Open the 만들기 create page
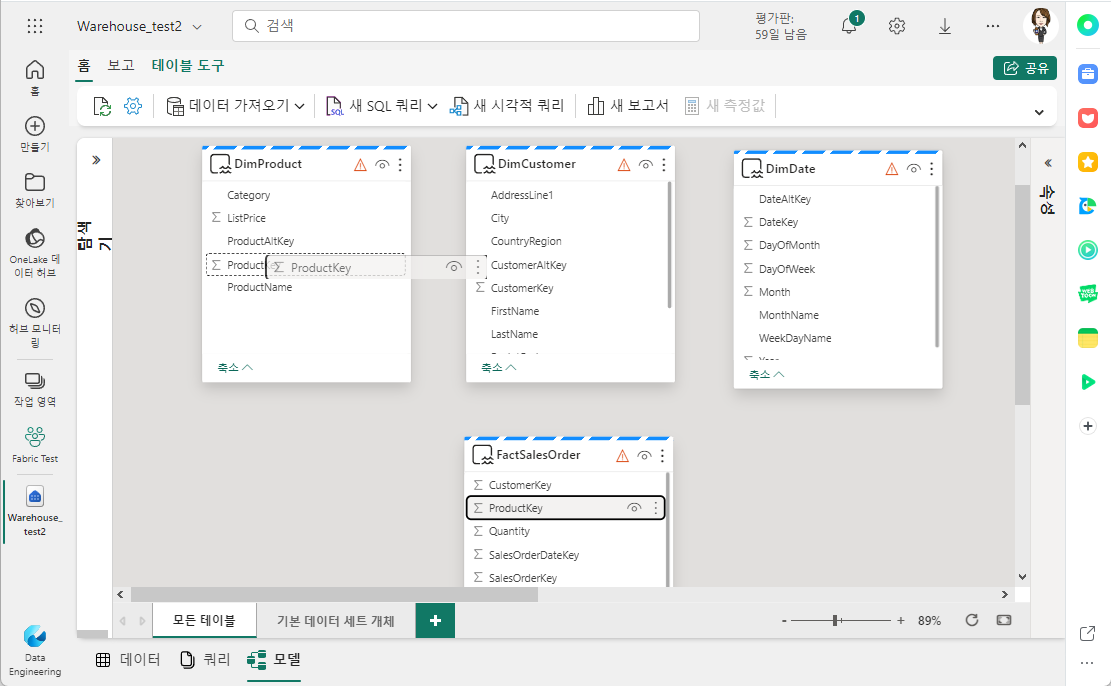This screenshot has width=1111, height=686. pyautogui.click(x=35, y=134)
